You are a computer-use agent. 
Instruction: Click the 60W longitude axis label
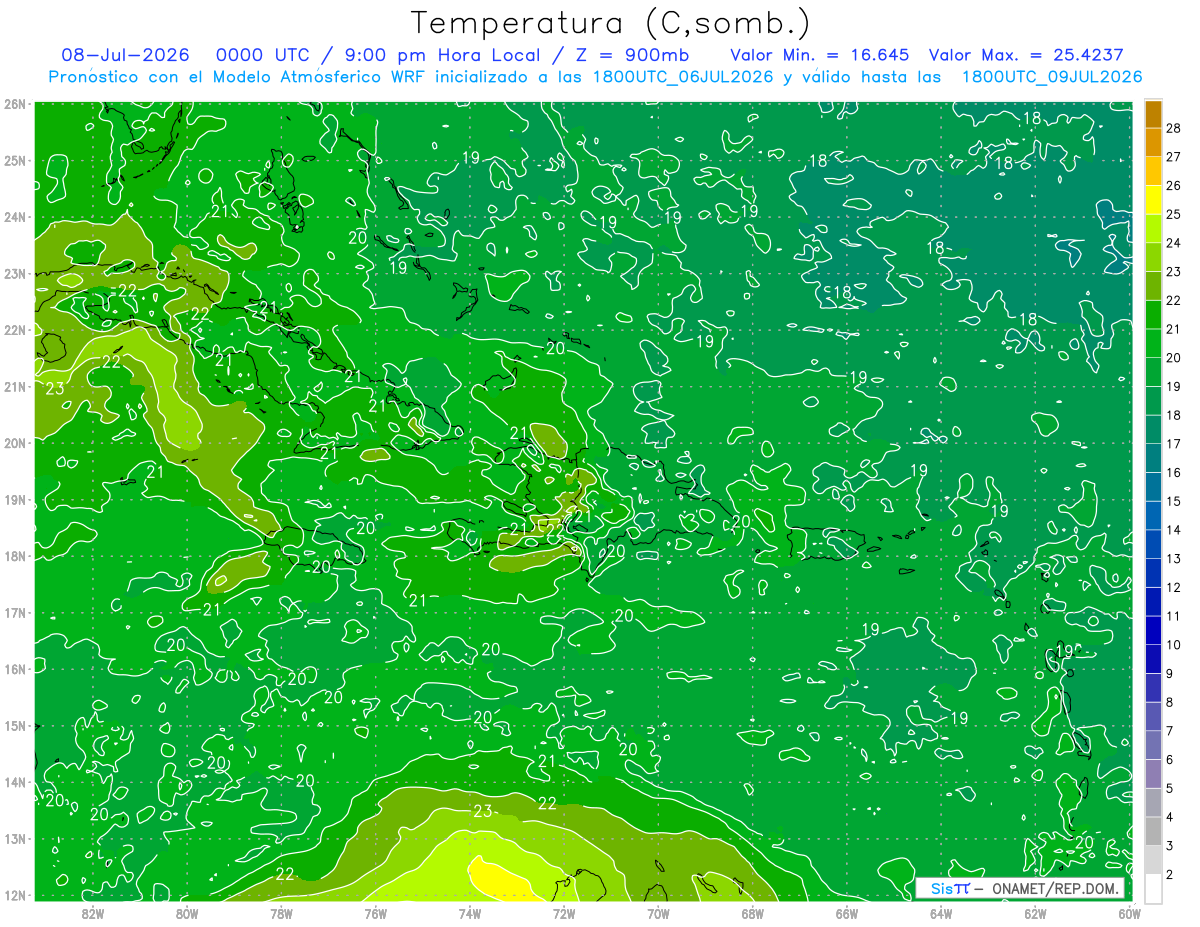click(1129, 913)
